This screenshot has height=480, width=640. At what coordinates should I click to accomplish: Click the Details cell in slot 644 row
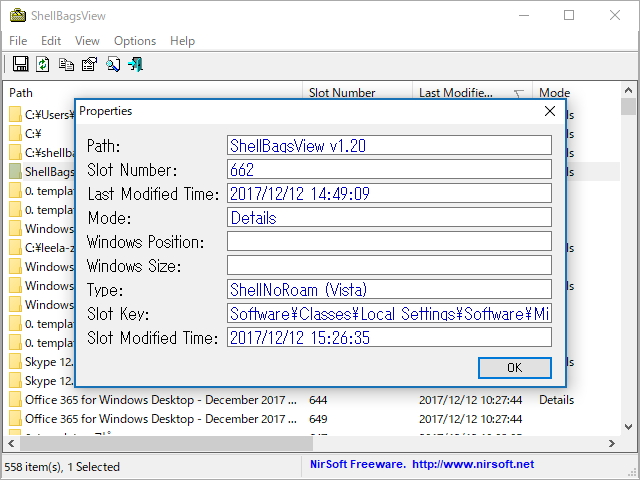(556, 400)
